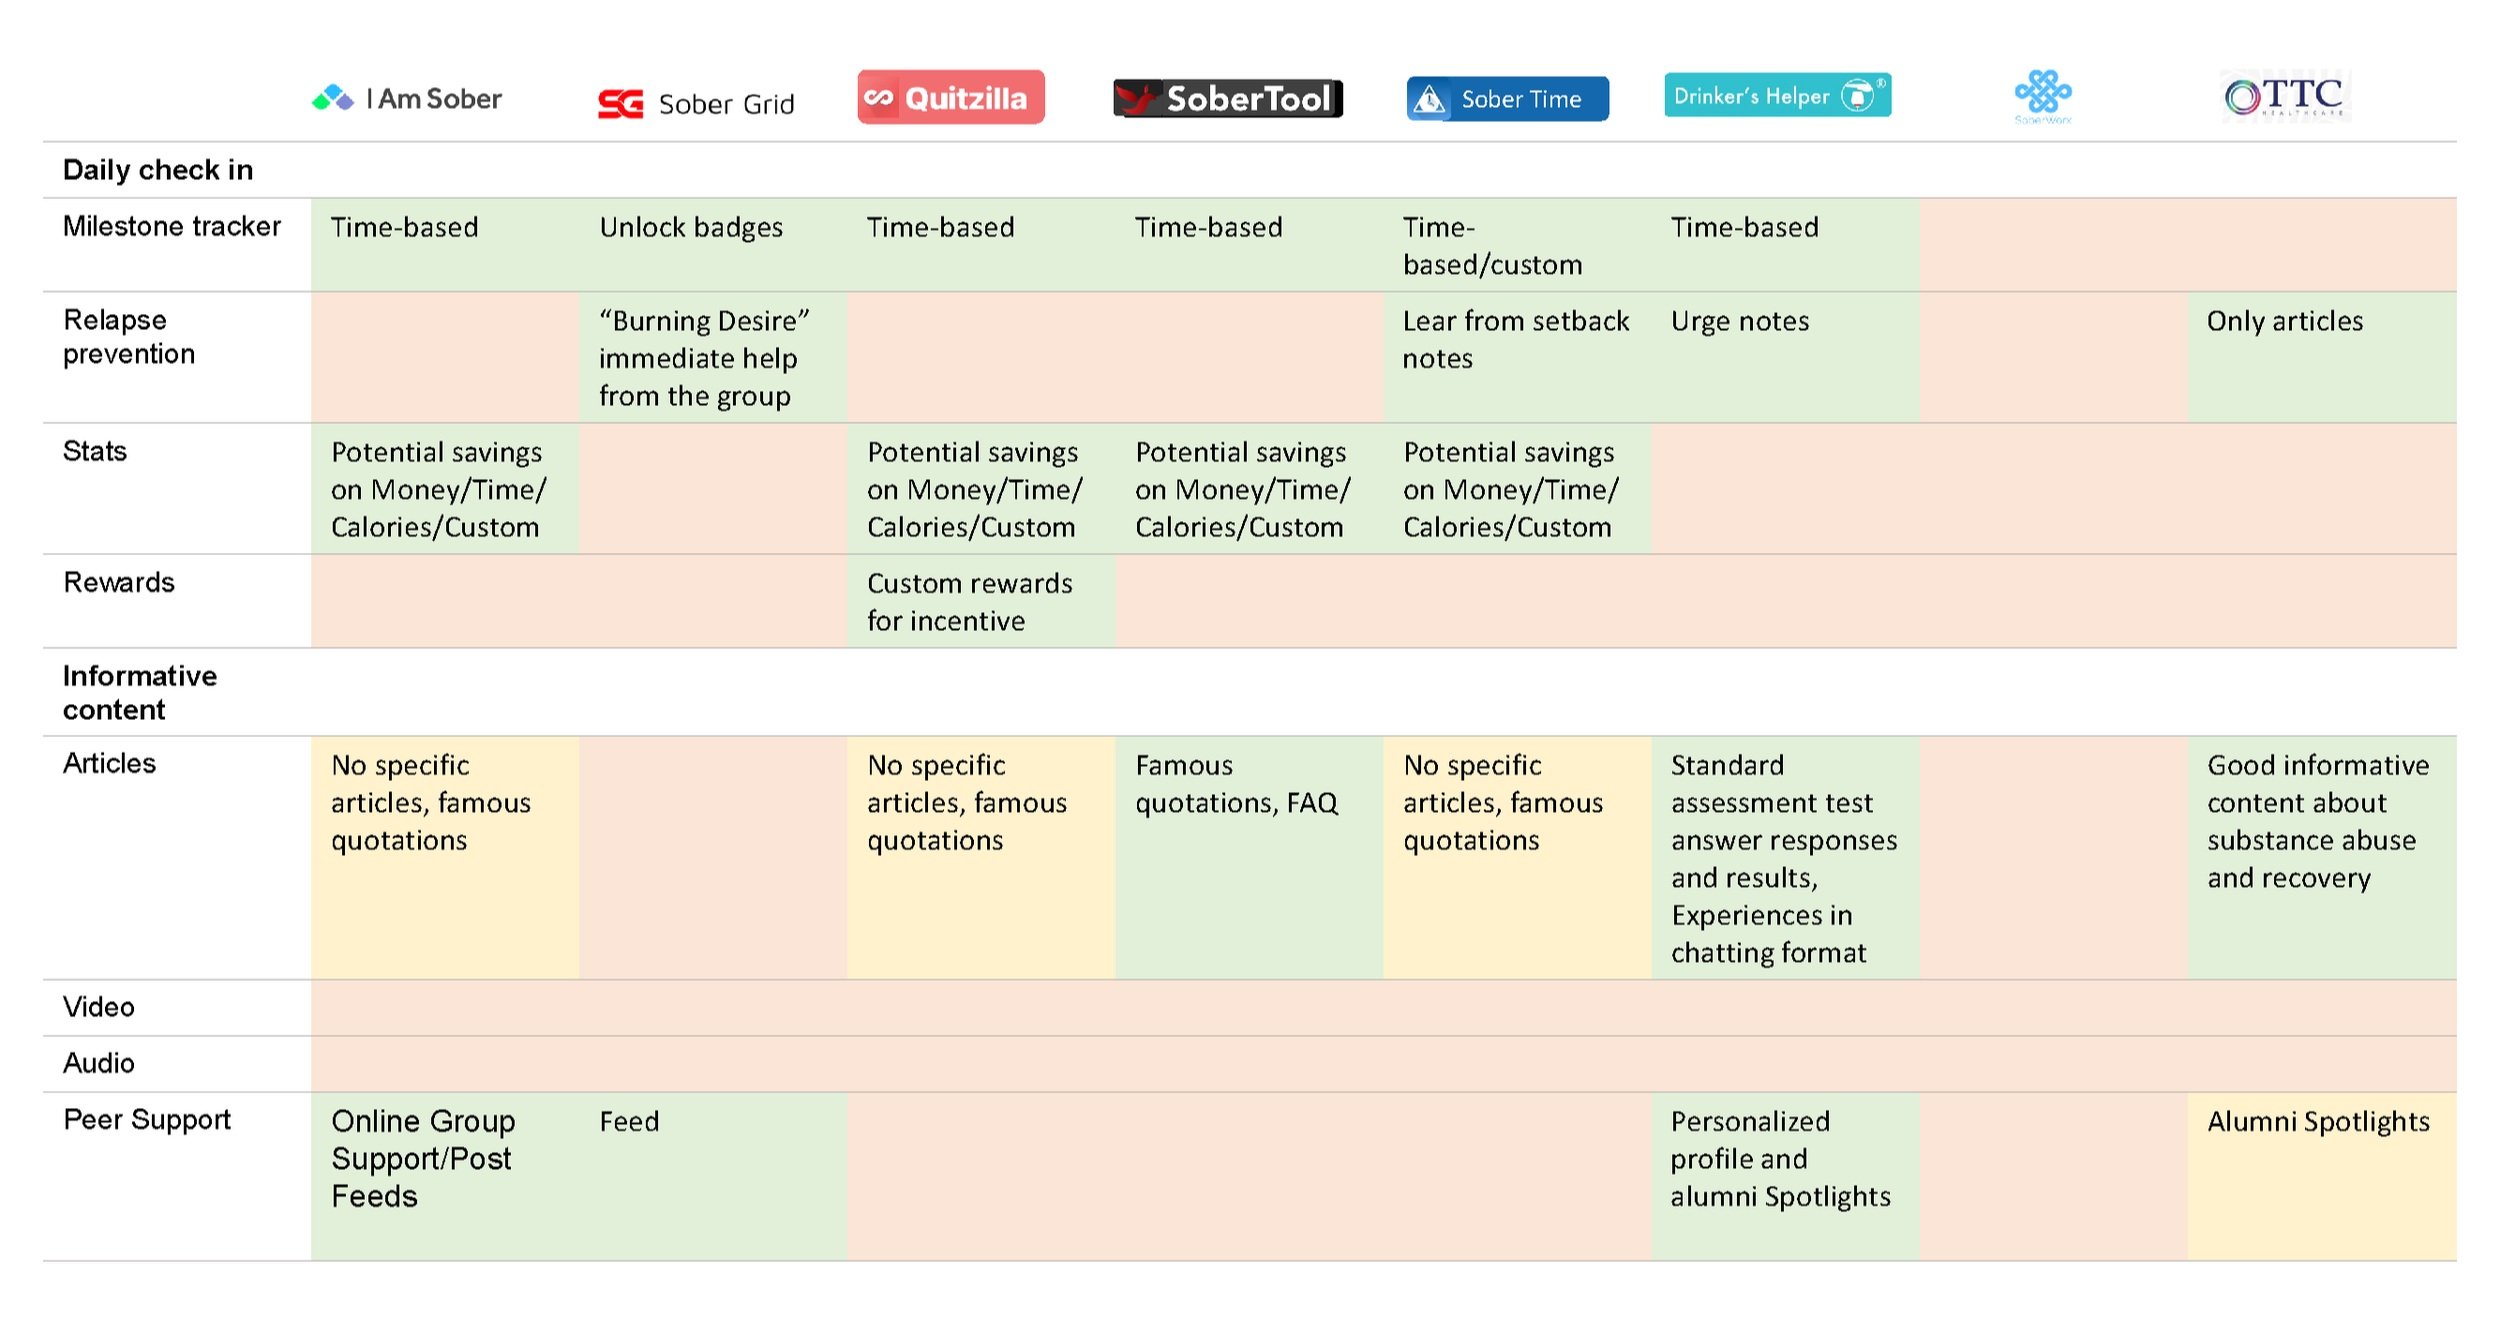Click the Sober Time logo
The width and height of the screenshot is (2500, 1332).
1507,98
